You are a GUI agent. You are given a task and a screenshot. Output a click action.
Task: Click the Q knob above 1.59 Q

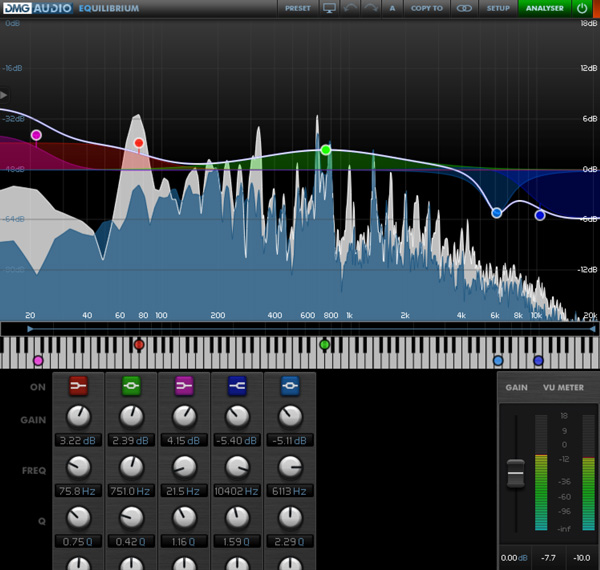click(237, 518)
